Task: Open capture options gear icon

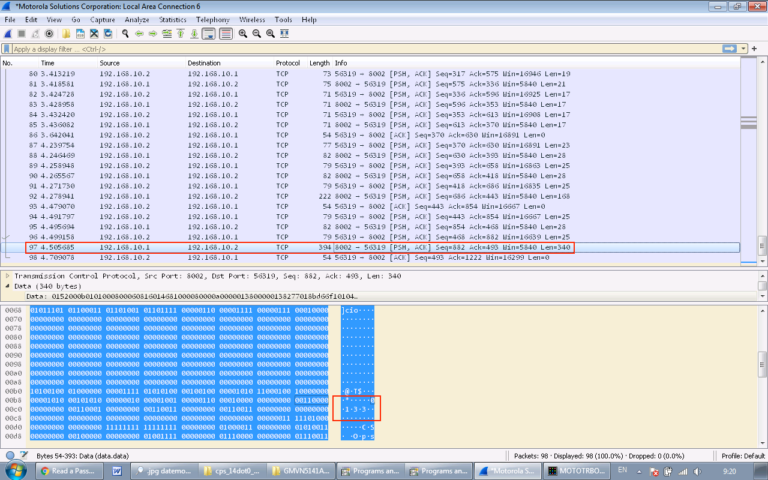Action: (49, 33)
